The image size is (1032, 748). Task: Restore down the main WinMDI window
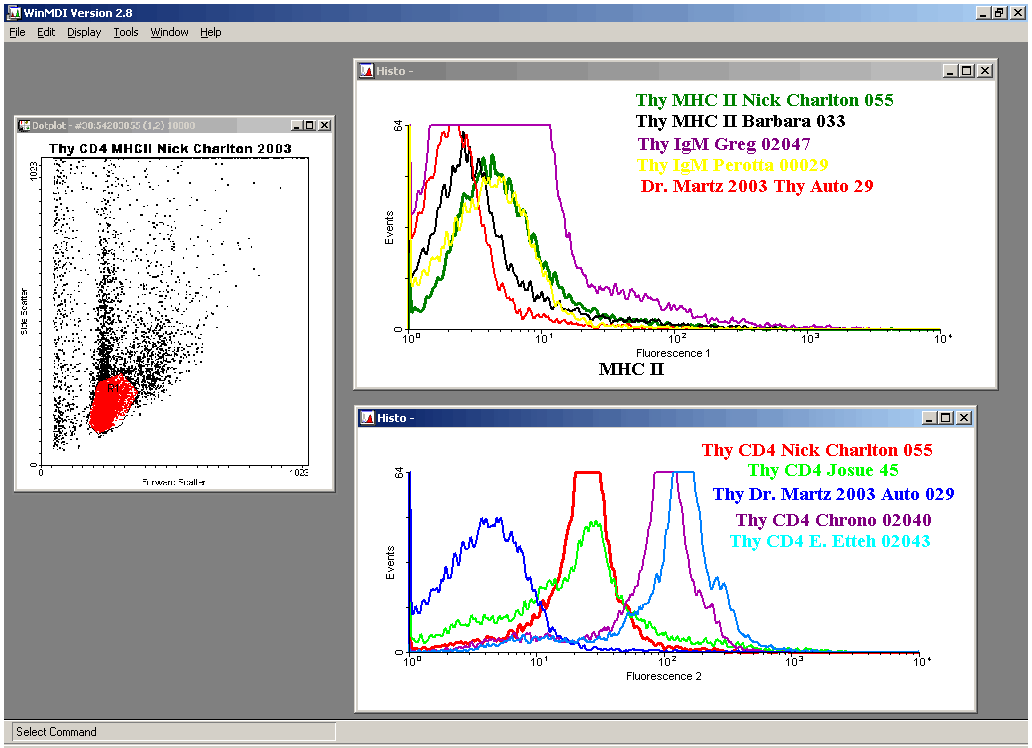pos(999,12)
